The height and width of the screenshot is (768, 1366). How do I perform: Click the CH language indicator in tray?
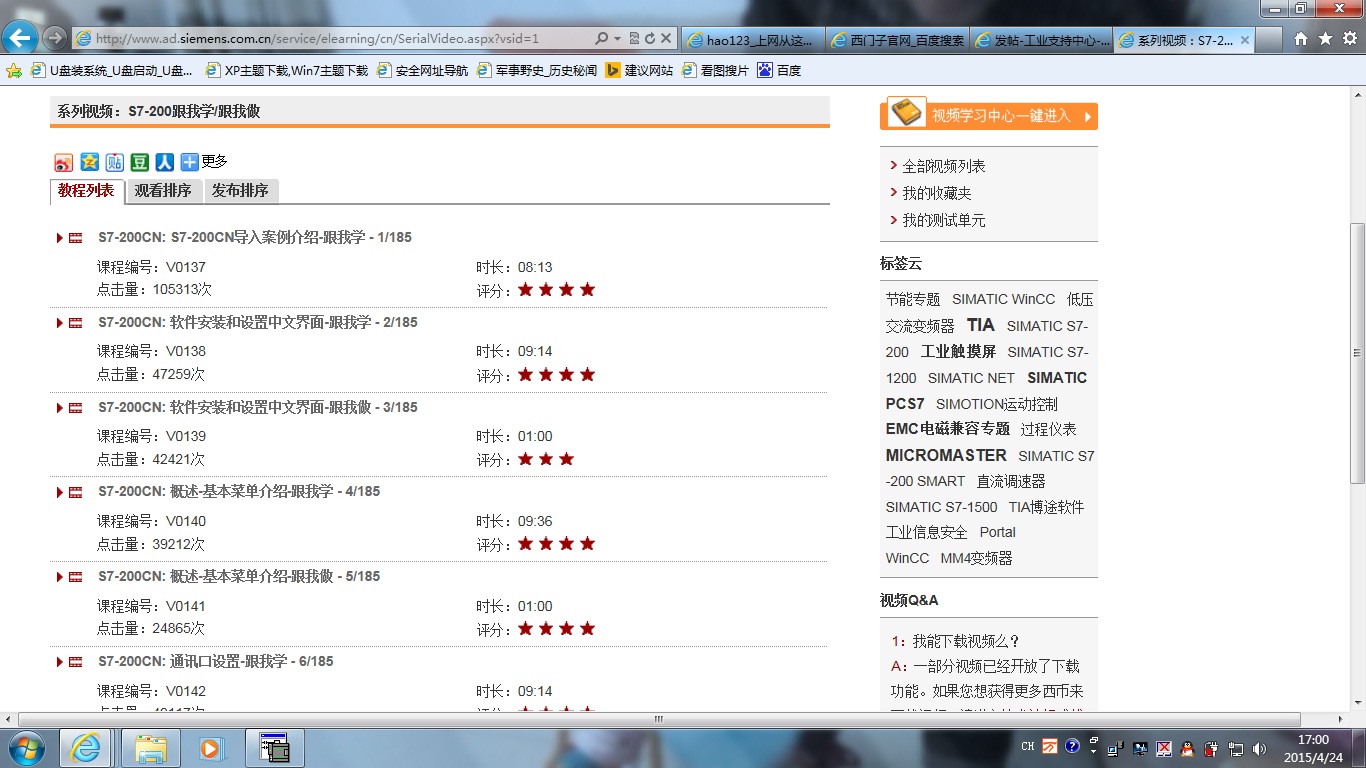1028,747
